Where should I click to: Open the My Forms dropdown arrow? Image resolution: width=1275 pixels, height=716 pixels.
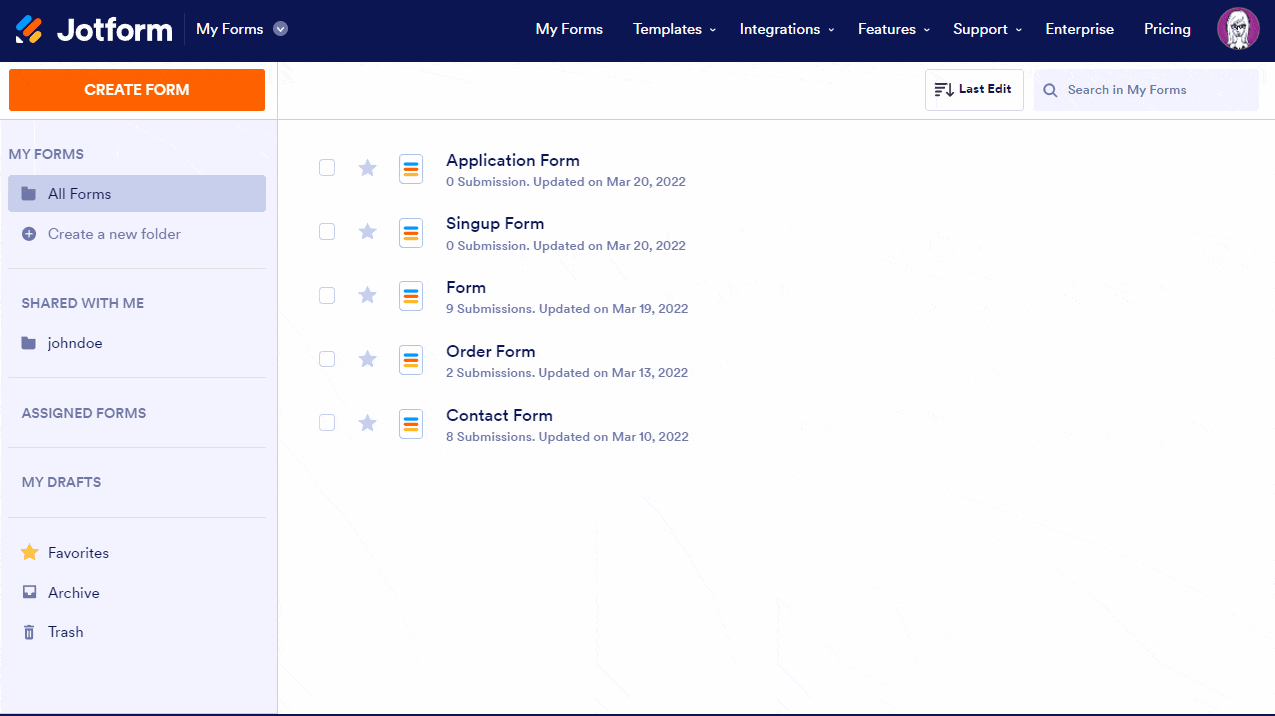click(281, 29)
